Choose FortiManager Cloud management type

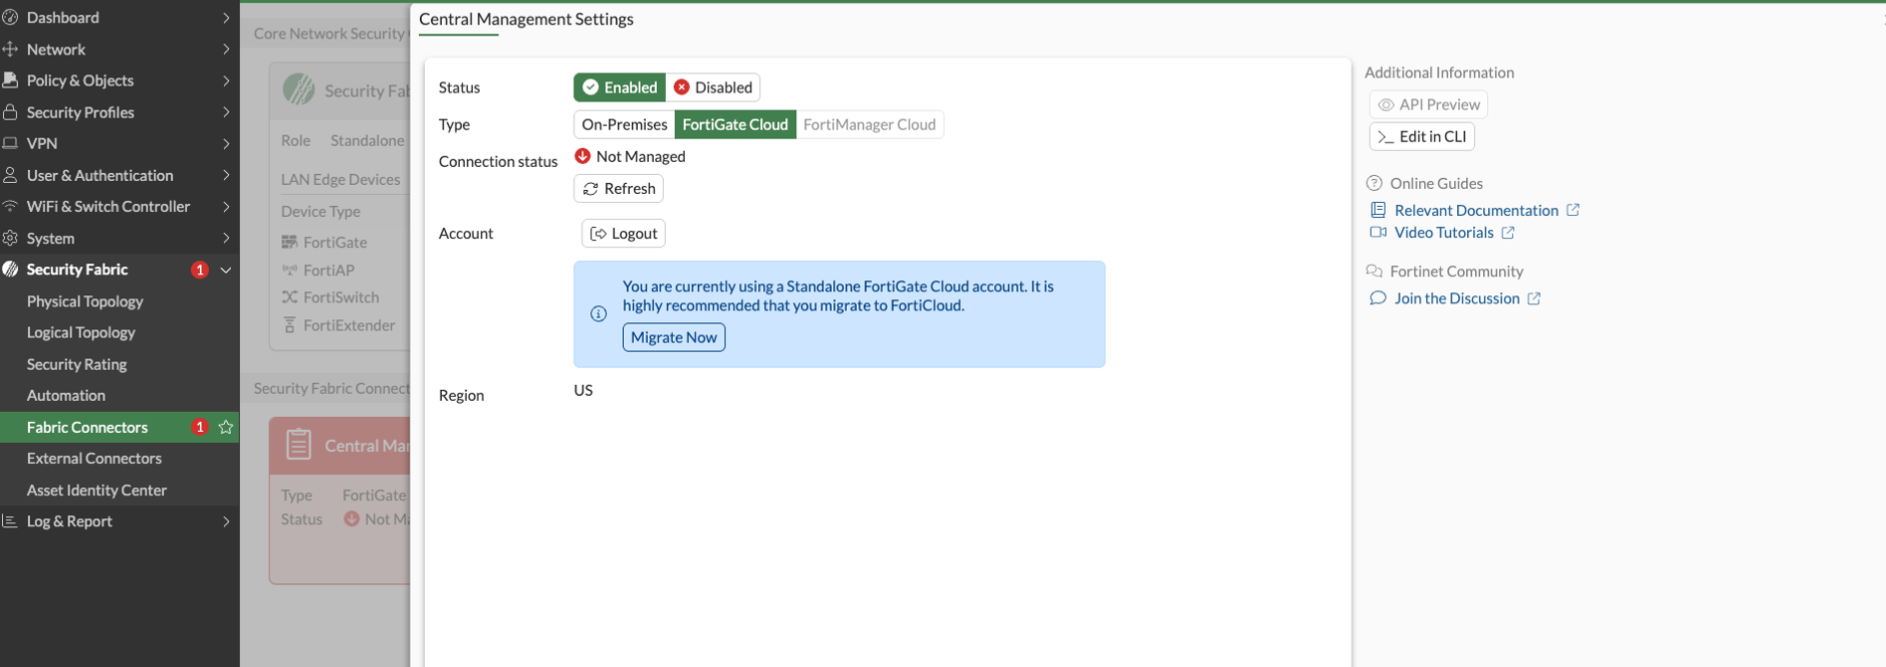click(x=869, y=124)
